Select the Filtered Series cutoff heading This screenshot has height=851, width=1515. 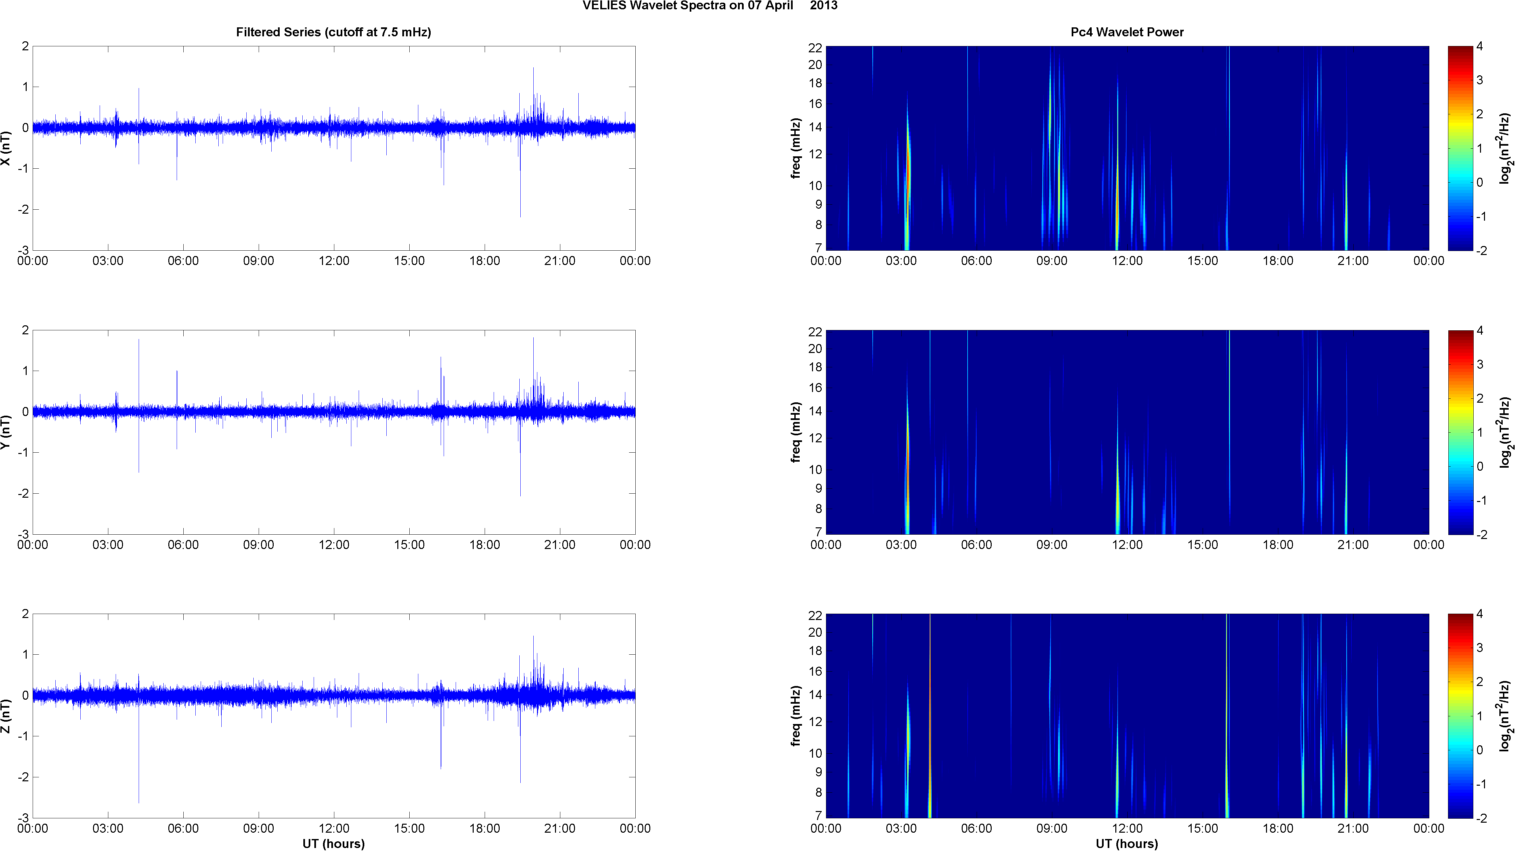click(x=333, y=32)
